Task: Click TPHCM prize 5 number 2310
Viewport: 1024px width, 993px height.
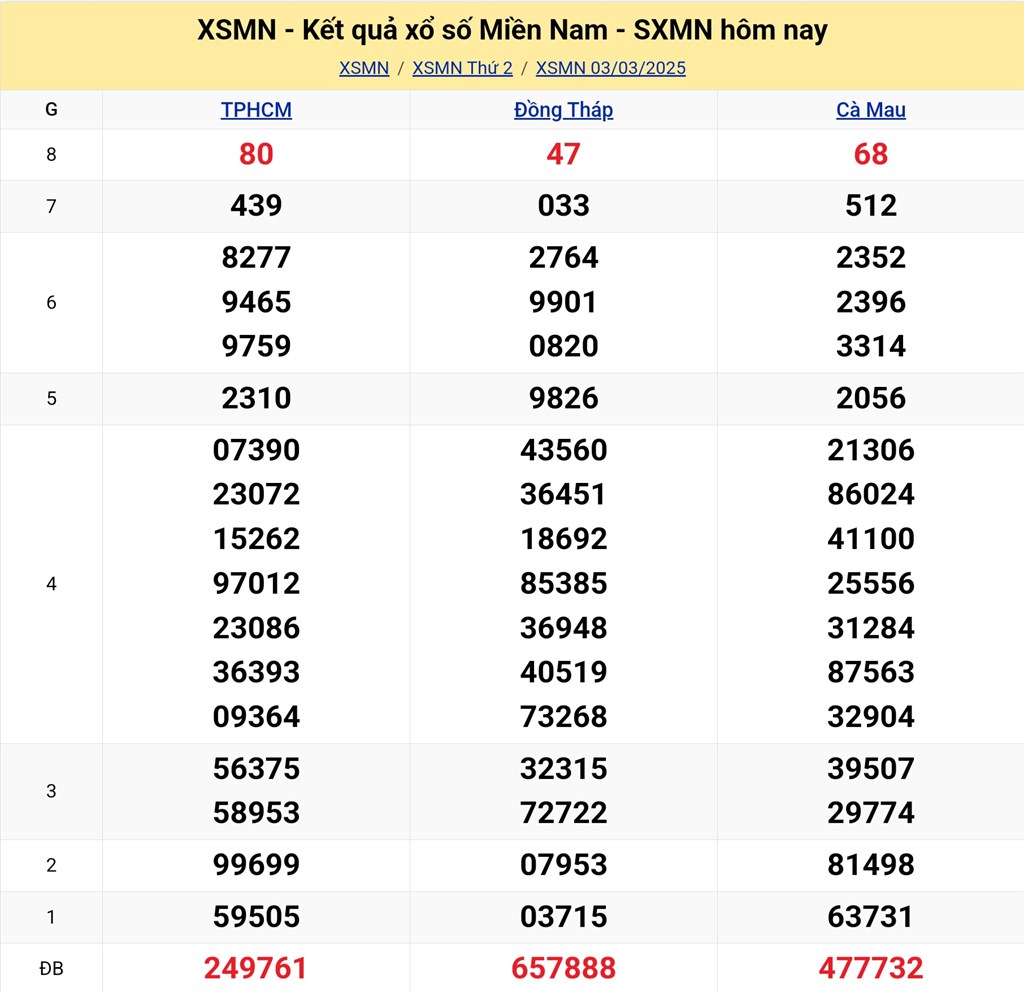Action: pyautogui.click(x=256, y=398)
